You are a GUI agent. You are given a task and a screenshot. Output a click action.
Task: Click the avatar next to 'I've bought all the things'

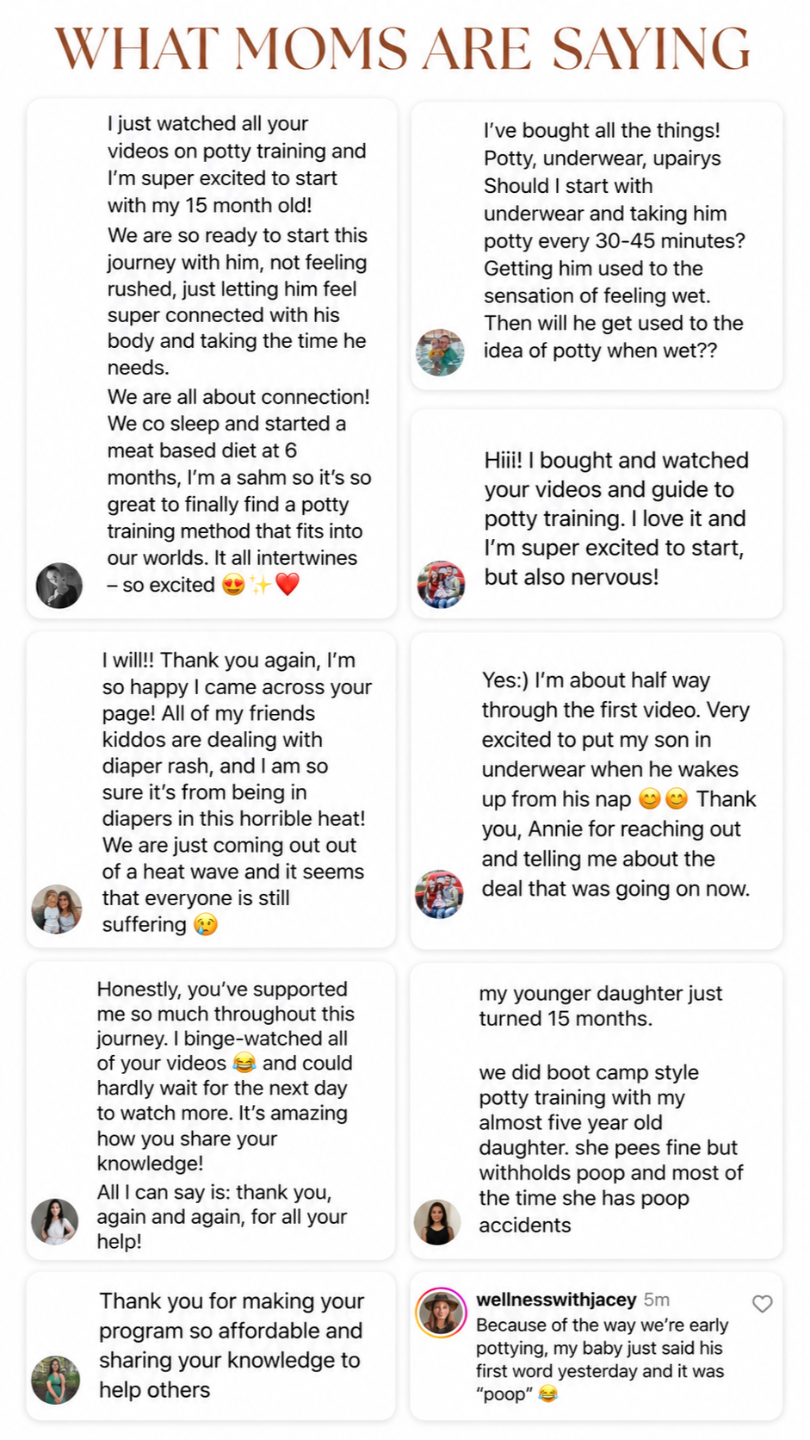tap(440, 353)
